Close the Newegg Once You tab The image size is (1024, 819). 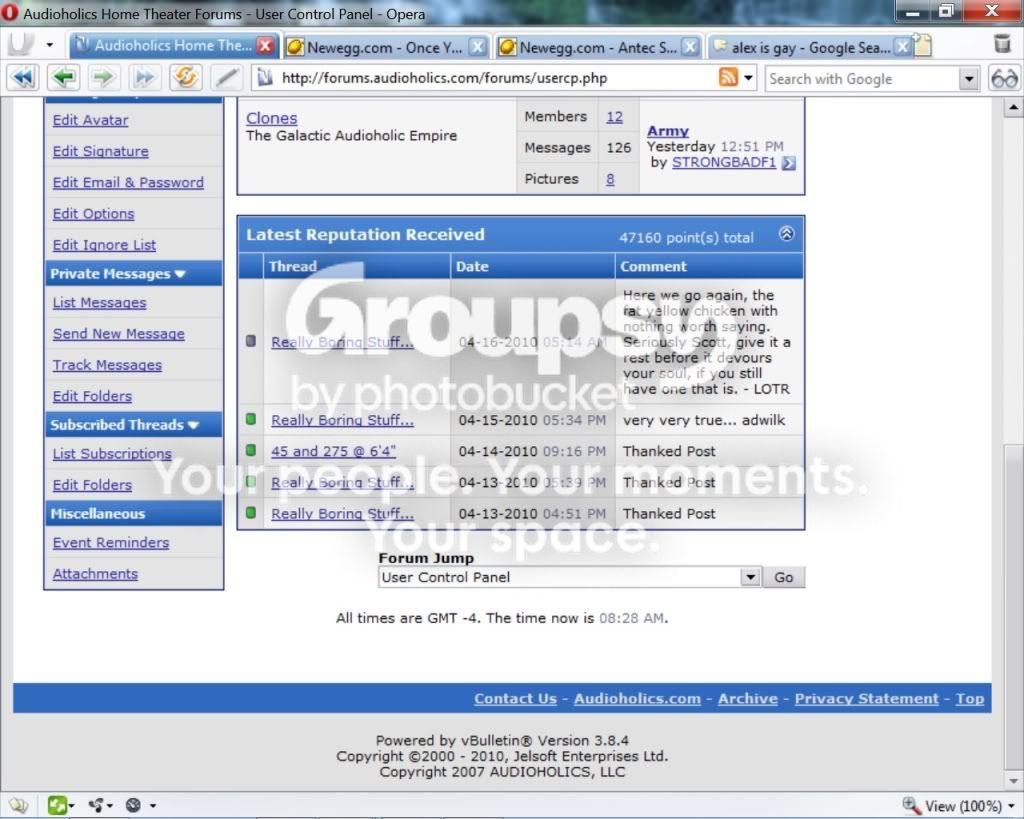pos(477,47)
